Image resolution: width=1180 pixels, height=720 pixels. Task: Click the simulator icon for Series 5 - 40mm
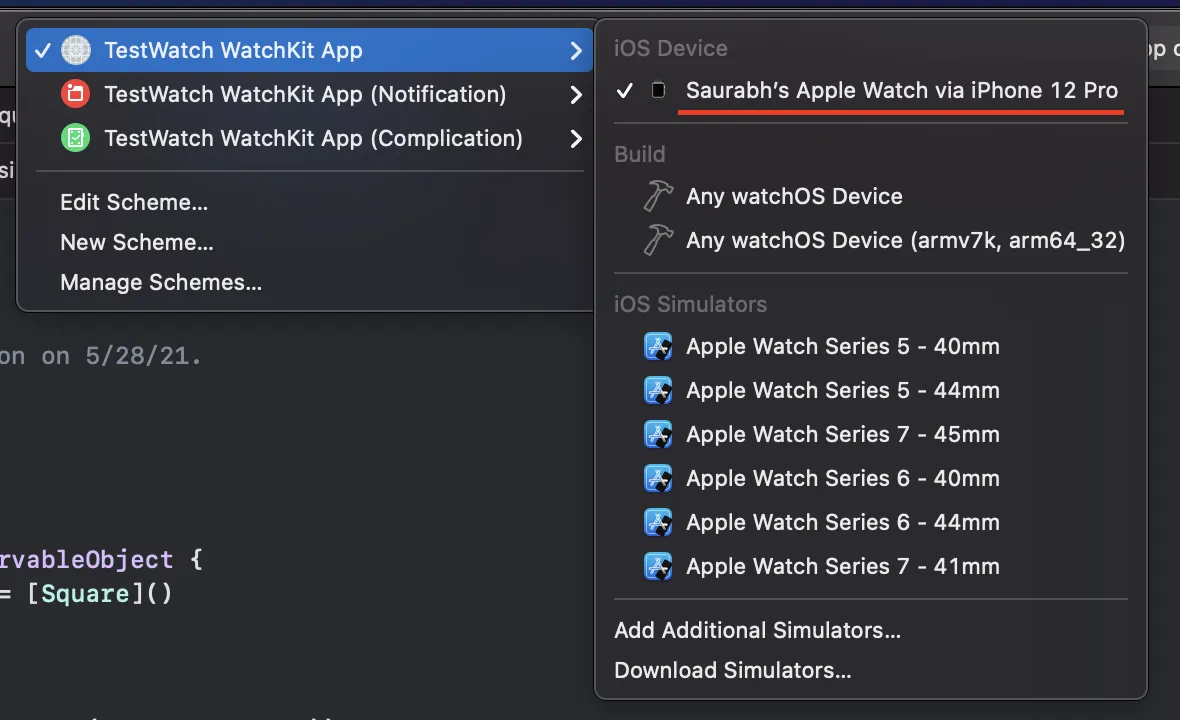point(657,347)
